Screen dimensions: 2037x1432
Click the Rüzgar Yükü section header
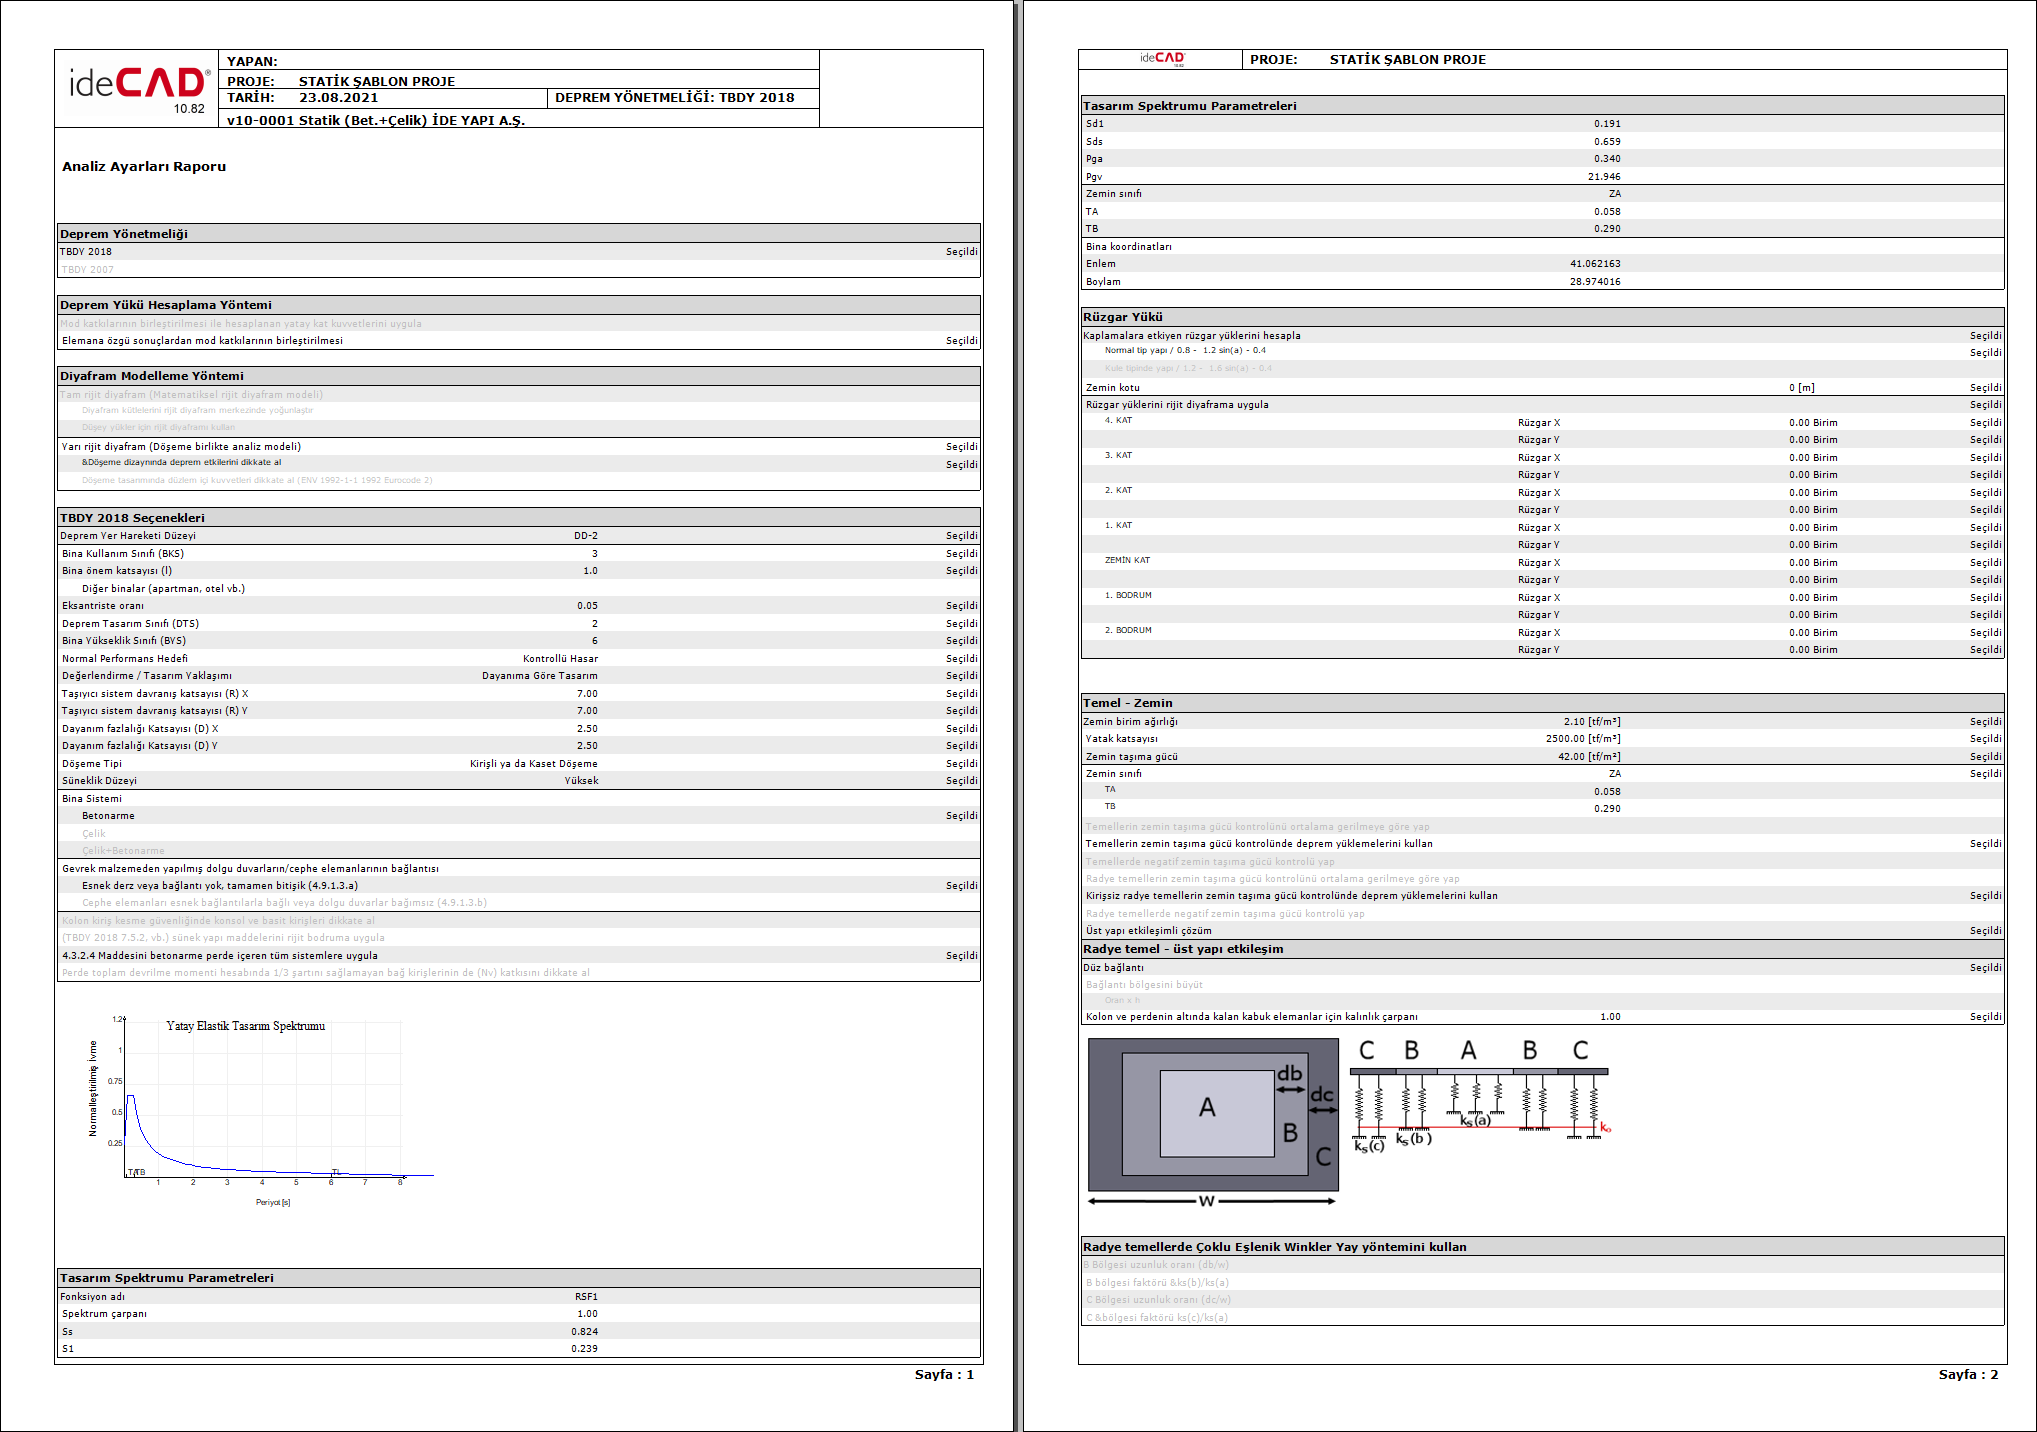(1123, 317)
